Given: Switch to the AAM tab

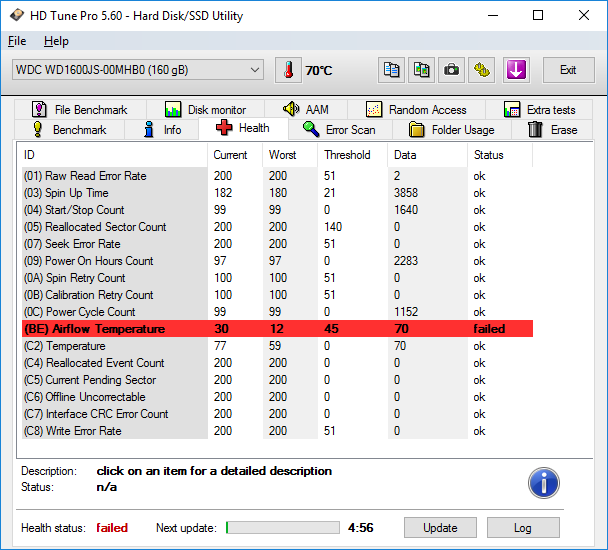Looking at the screenshot, I should (306, 110).
